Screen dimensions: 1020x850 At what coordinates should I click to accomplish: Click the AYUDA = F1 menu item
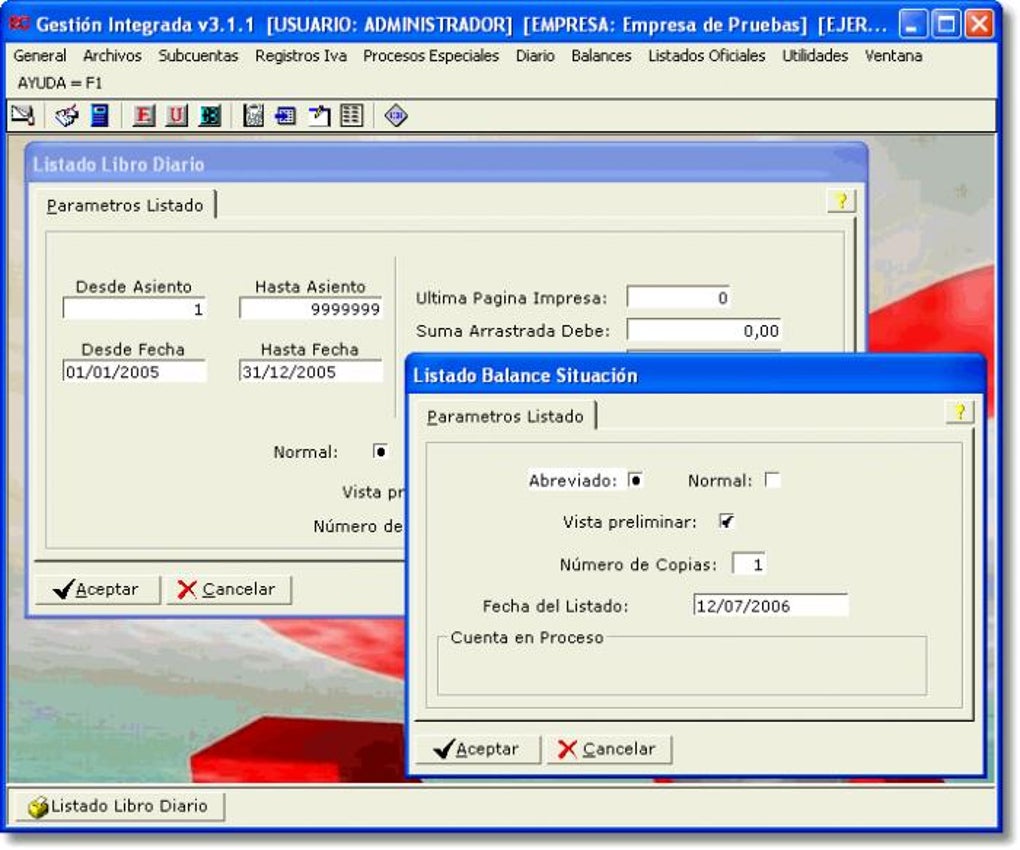click(59, 83)
